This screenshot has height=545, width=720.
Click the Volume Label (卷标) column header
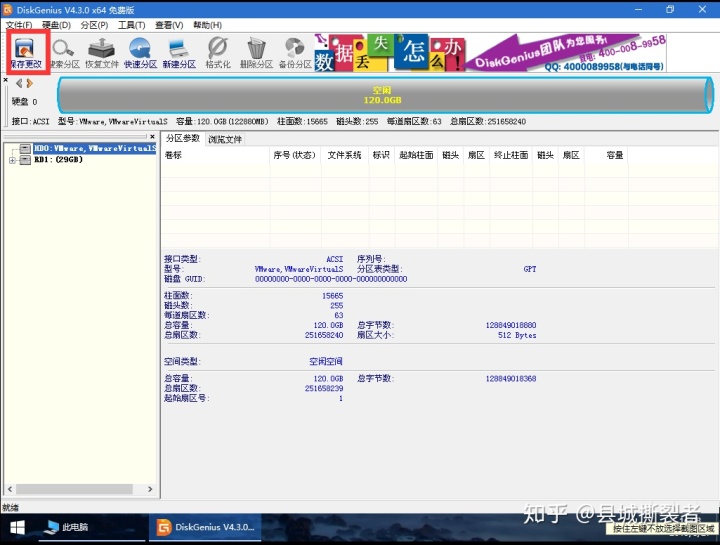[215, 155]
